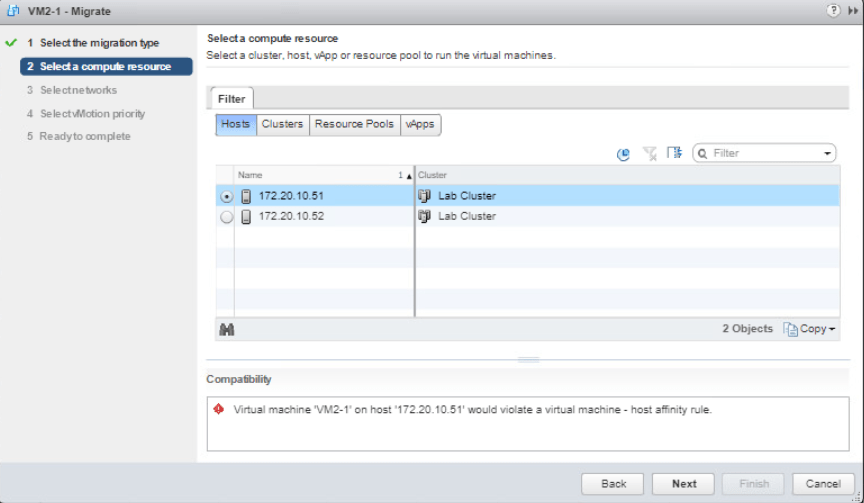Select the radio button for host 172.20.10.51
864x503 pixels.
[x=226, y=196]
